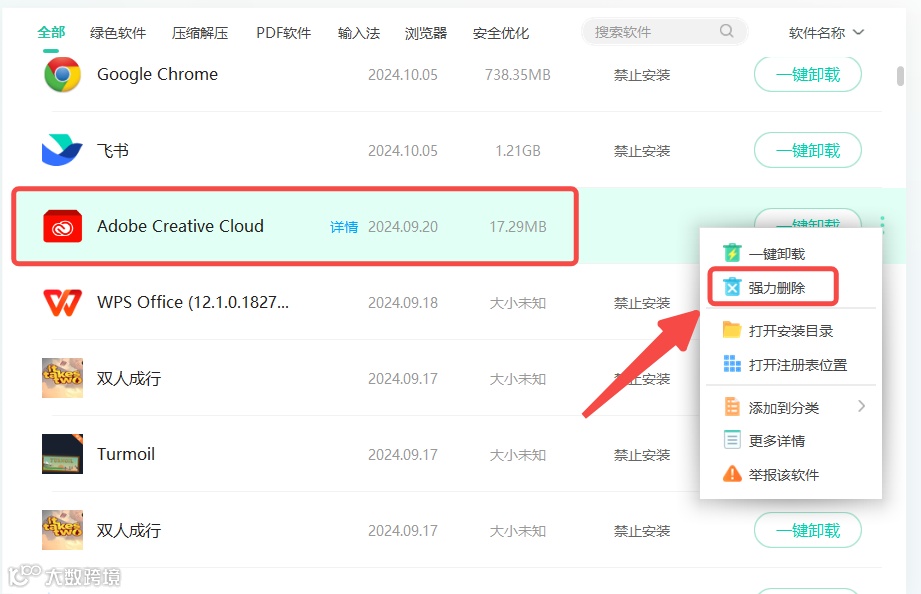Switch to the 压缩解压 tab
The image size is (921, 594).
(200, 33)
